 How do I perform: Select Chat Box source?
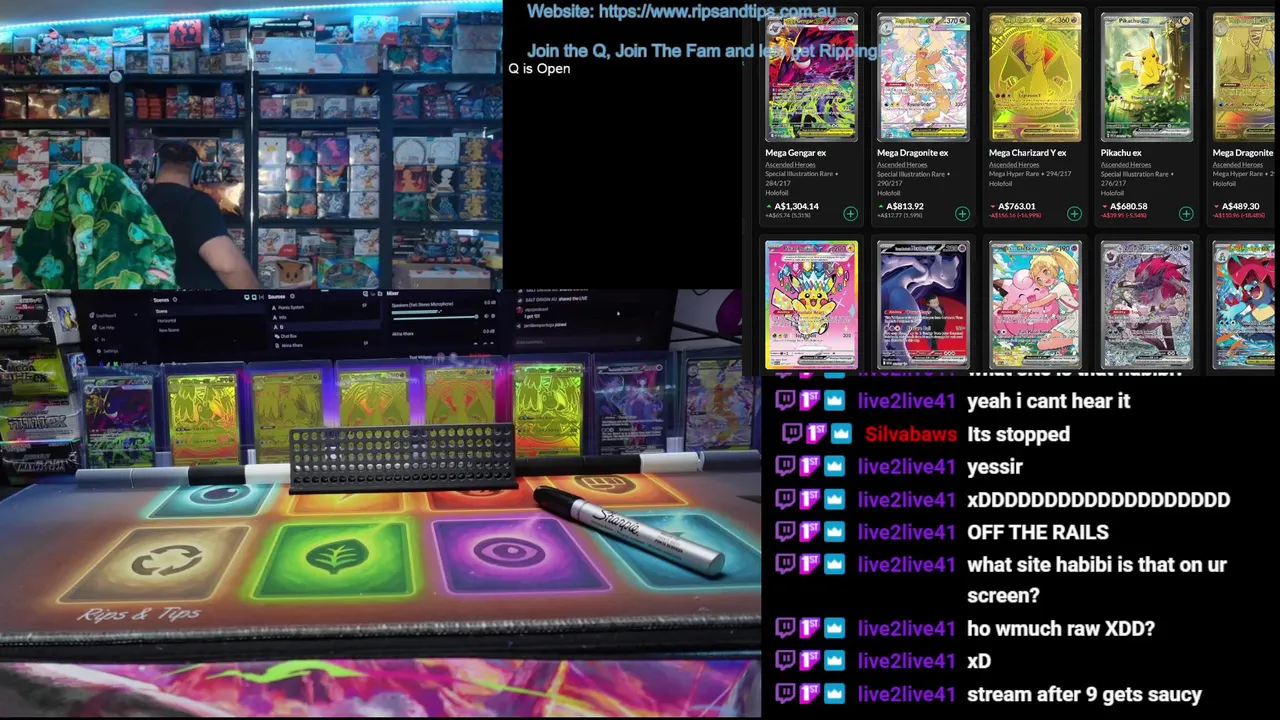pos(288,336)
